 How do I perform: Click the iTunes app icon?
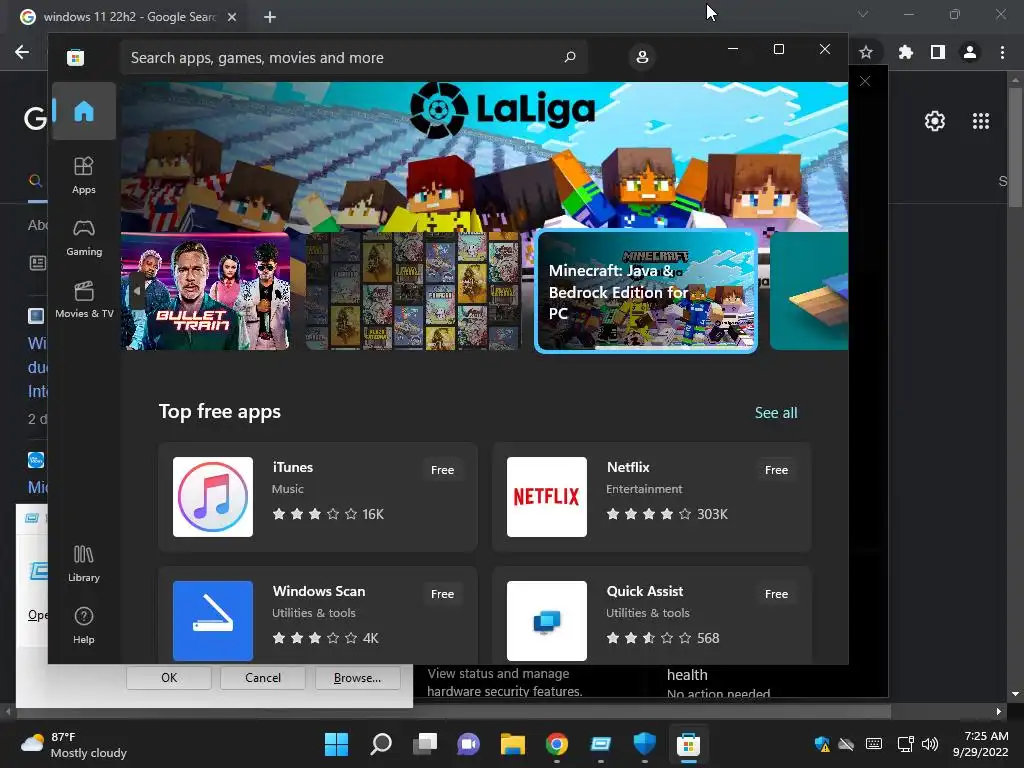(x=213, y=497)
